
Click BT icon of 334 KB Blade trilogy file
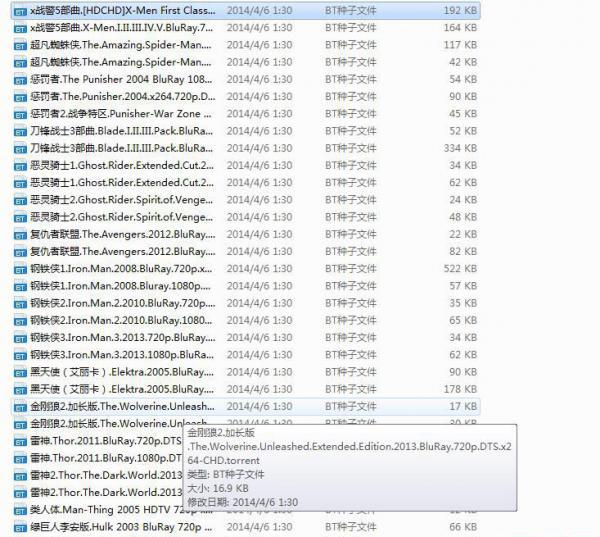[20, 149]
